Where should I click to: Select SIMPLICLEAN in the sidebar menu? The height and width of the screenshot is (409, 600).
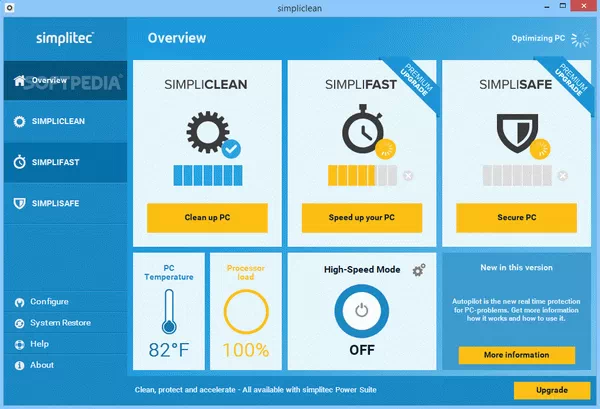coord(65,122)
